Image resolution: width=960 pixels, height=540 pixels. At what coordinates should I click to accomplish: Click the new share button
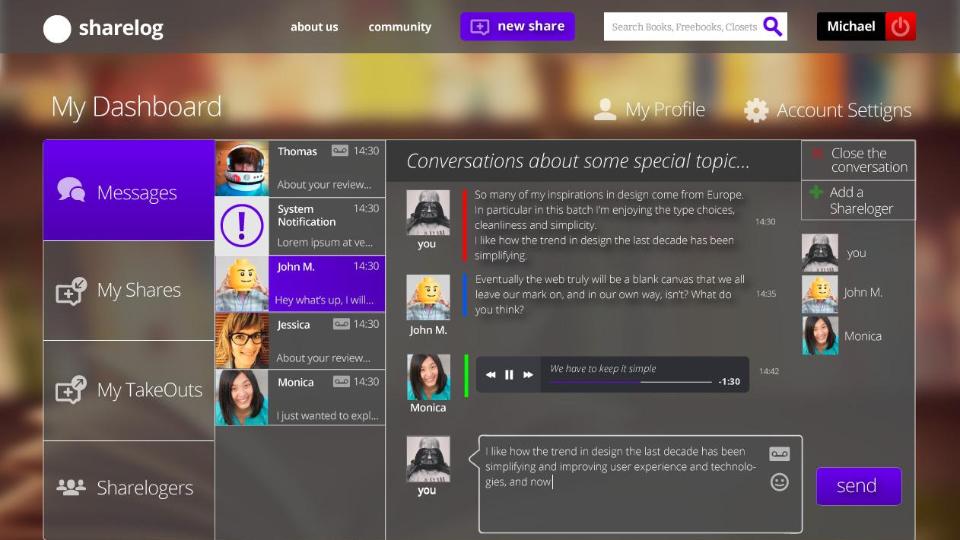[517, 27]
